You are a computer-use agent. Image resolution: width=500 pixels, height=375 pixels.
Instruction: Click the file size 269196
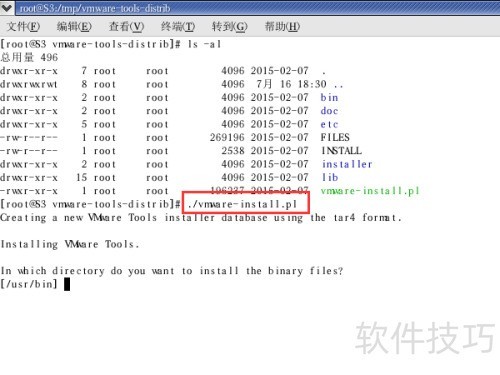coord(227,138)
